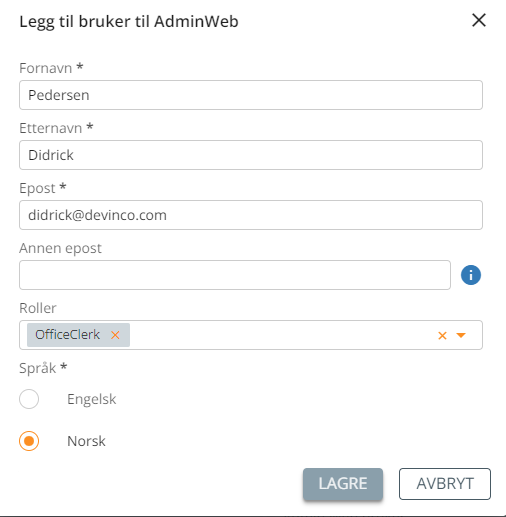
Task: Click the Roller field label
Action: click(x=38, y=308)
